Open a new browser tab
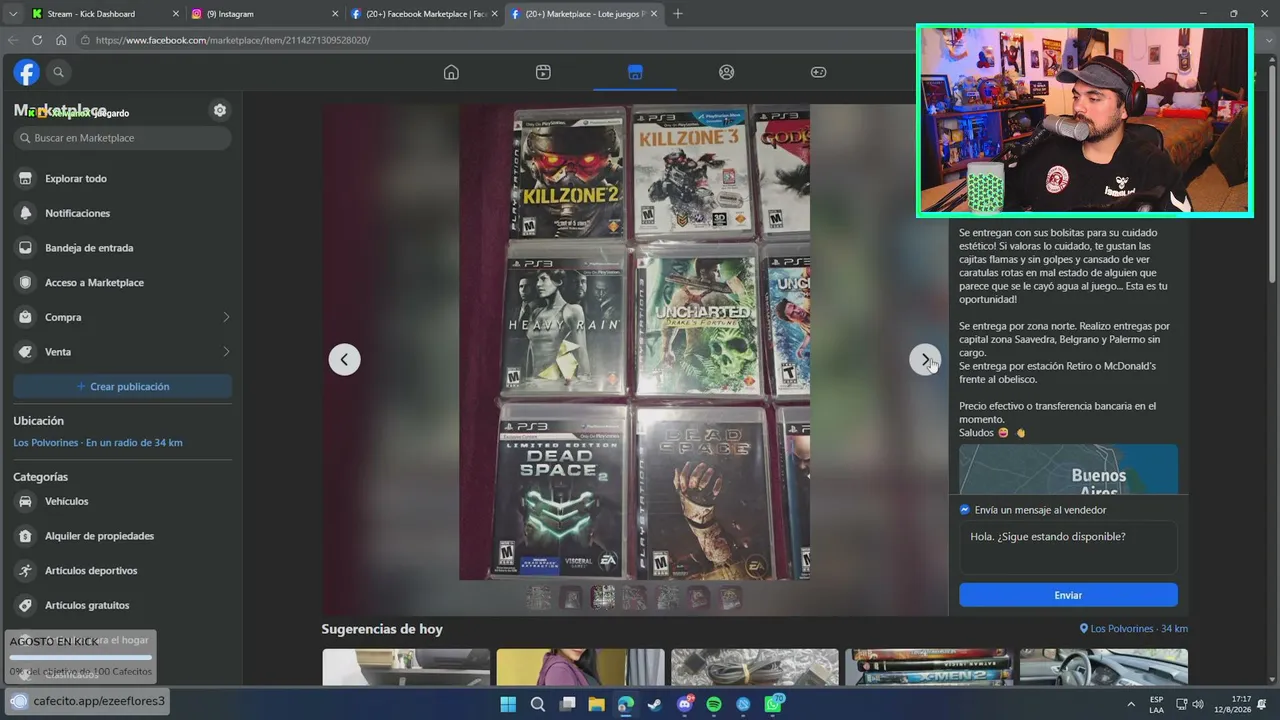This screenshot has width=1280, height=720. [678, 14]
